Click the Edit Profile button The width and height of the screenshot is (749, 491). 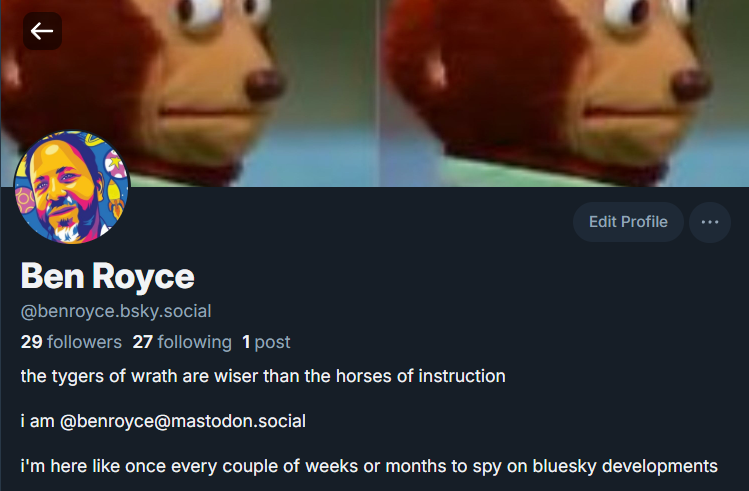(628, 222)
